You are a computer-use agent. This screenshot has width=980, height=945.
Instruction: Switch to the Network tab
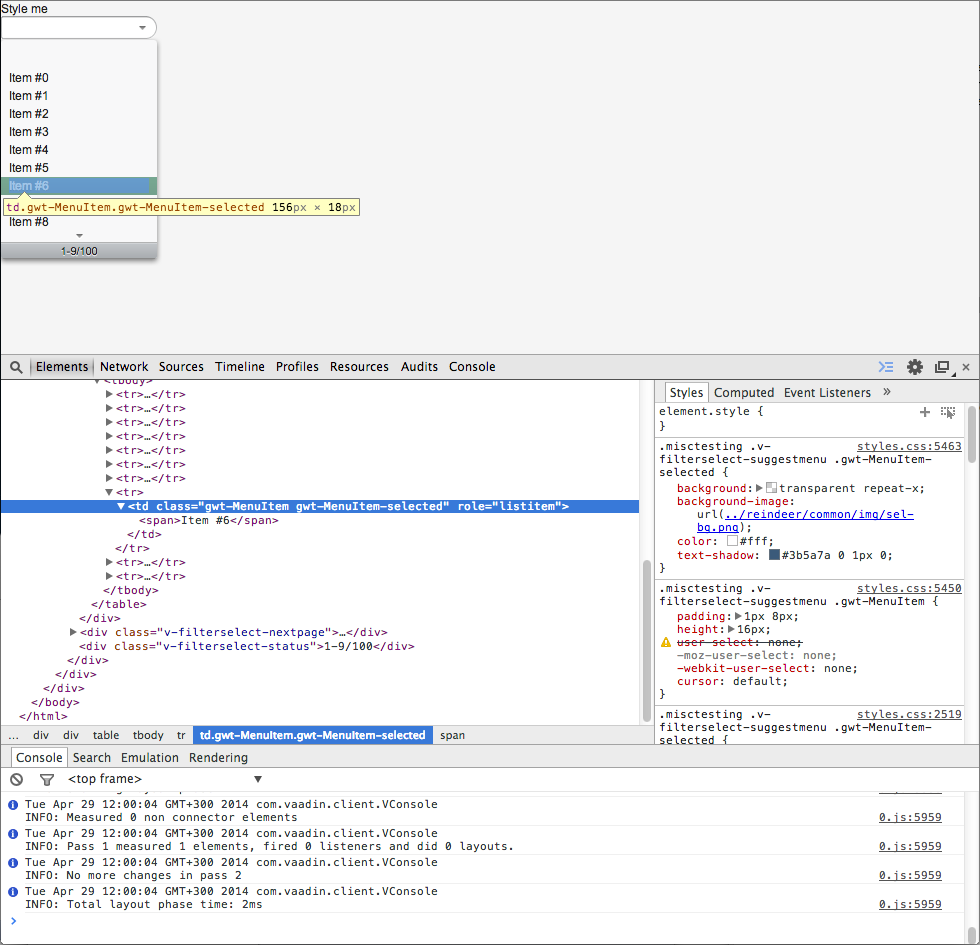pyautogui.click(x=124, y=367)
